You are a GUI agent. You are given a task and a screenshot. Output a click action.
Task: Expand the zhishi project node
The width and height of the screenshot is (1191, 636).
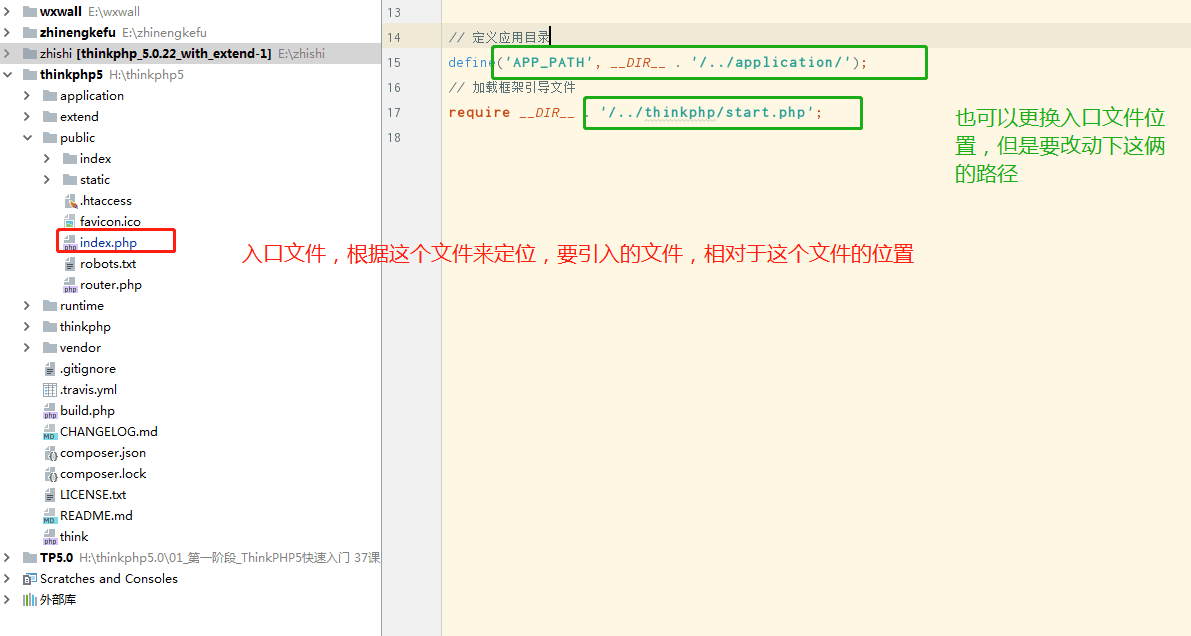(x=7, y=53)
